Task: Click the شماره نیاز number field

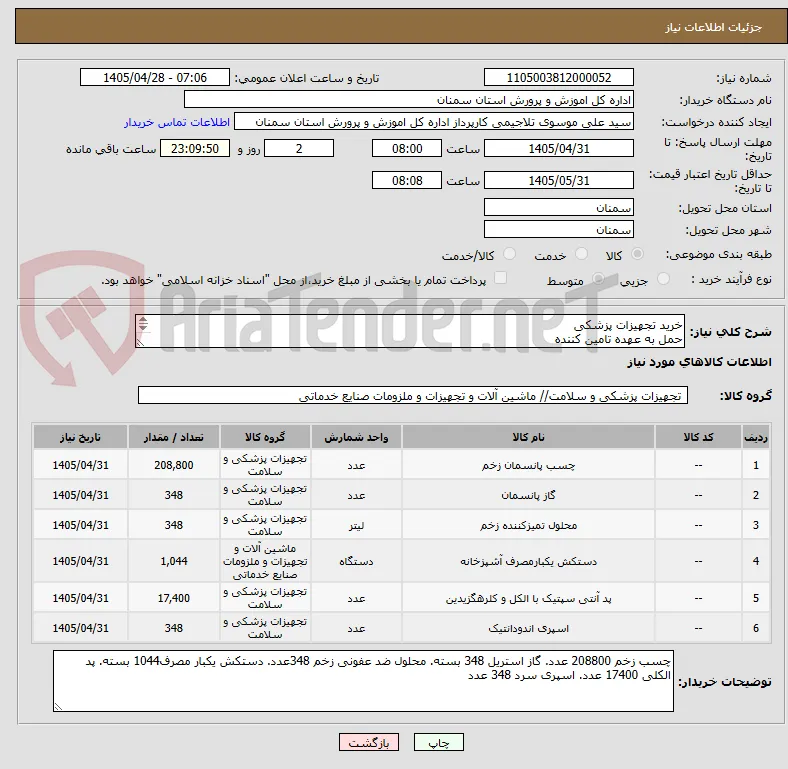Action: (558, 77)
